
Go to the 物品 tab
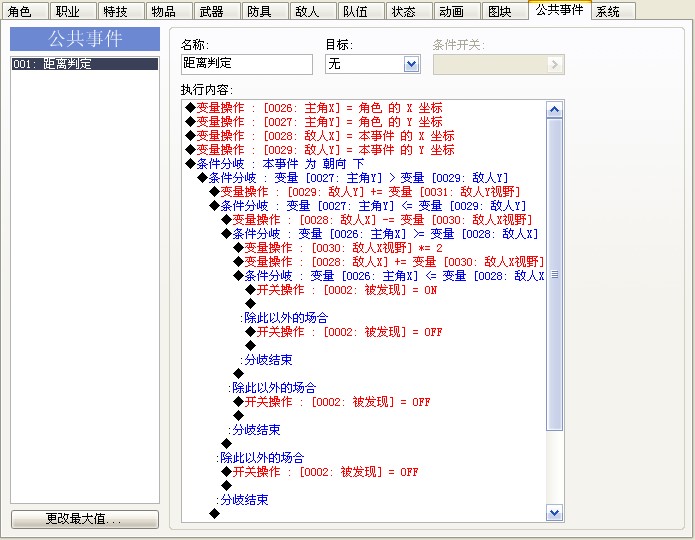(x=169, y=11)
